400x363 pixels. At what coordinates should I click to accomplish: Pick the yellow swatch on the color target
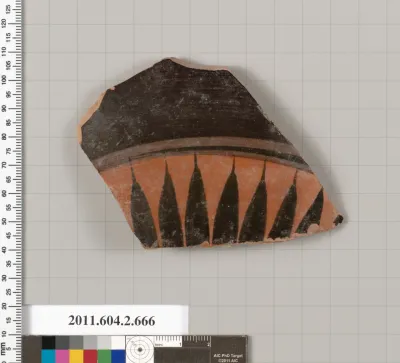point(76,356)
